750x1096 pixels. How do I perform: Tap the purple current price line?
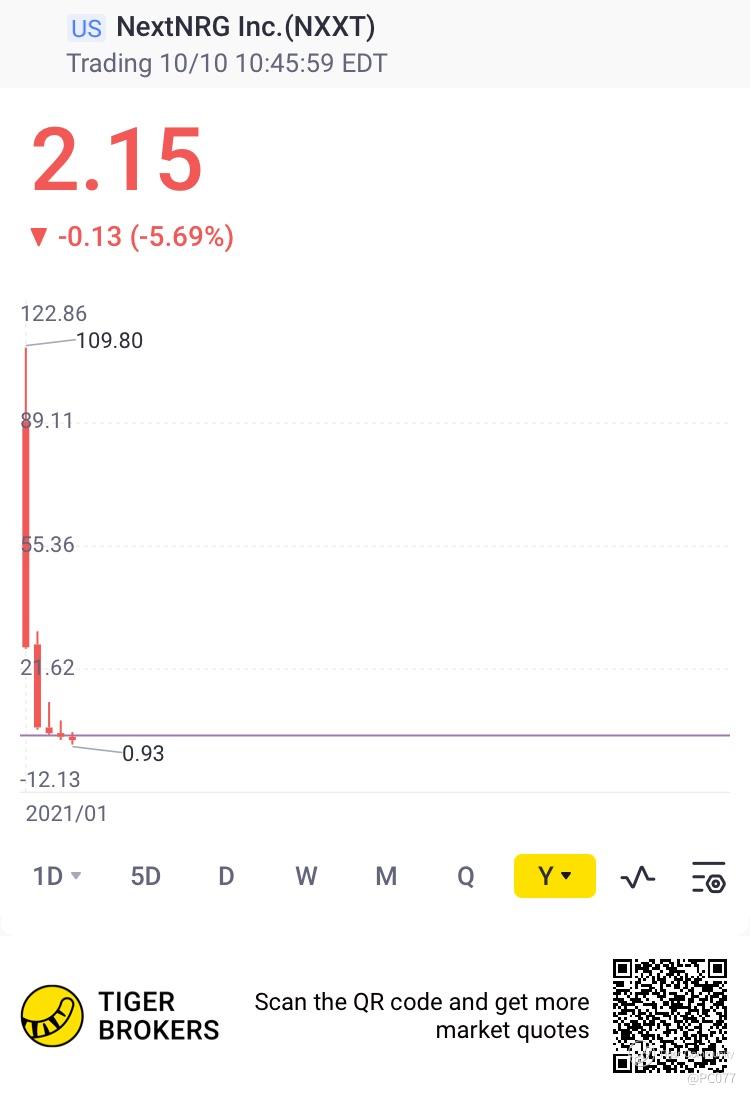point(375,735)
